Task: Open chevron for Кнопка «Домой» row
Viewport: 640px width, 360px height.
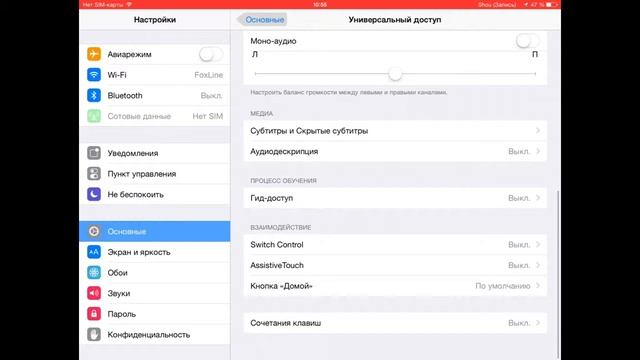Action: point(538,286)
